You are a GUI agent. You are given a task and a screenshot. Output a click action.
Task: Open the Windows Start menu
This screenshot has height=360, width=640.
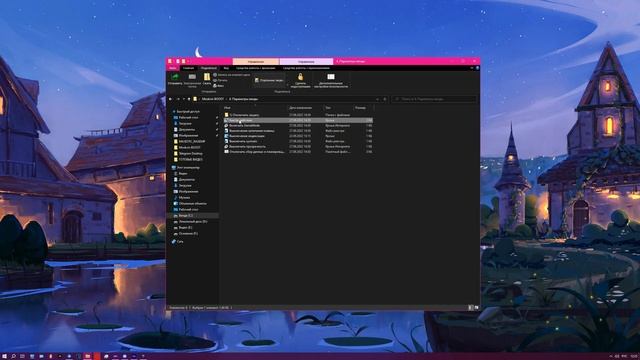pos(4,356)
